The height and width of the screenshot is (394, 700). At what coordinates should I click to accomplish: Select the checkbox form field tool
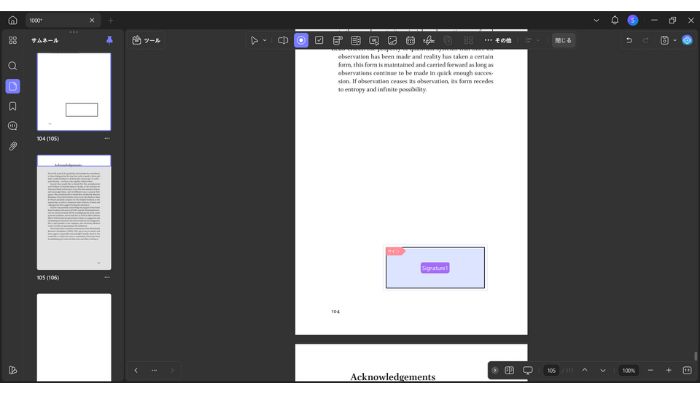coord(319,41)
